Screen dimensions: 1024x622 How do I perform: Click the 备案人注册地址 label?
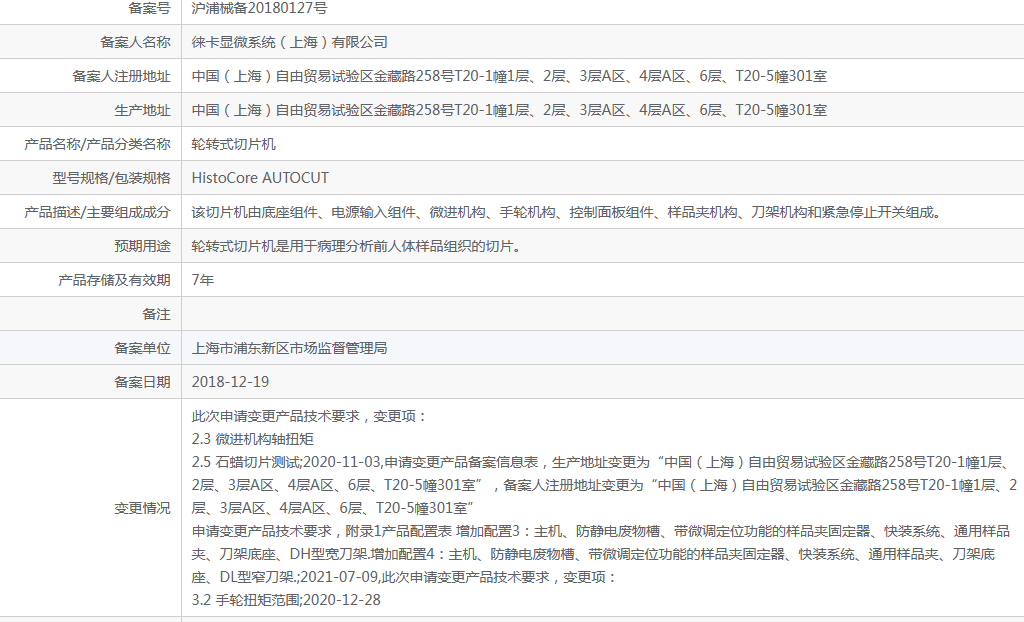121,76
